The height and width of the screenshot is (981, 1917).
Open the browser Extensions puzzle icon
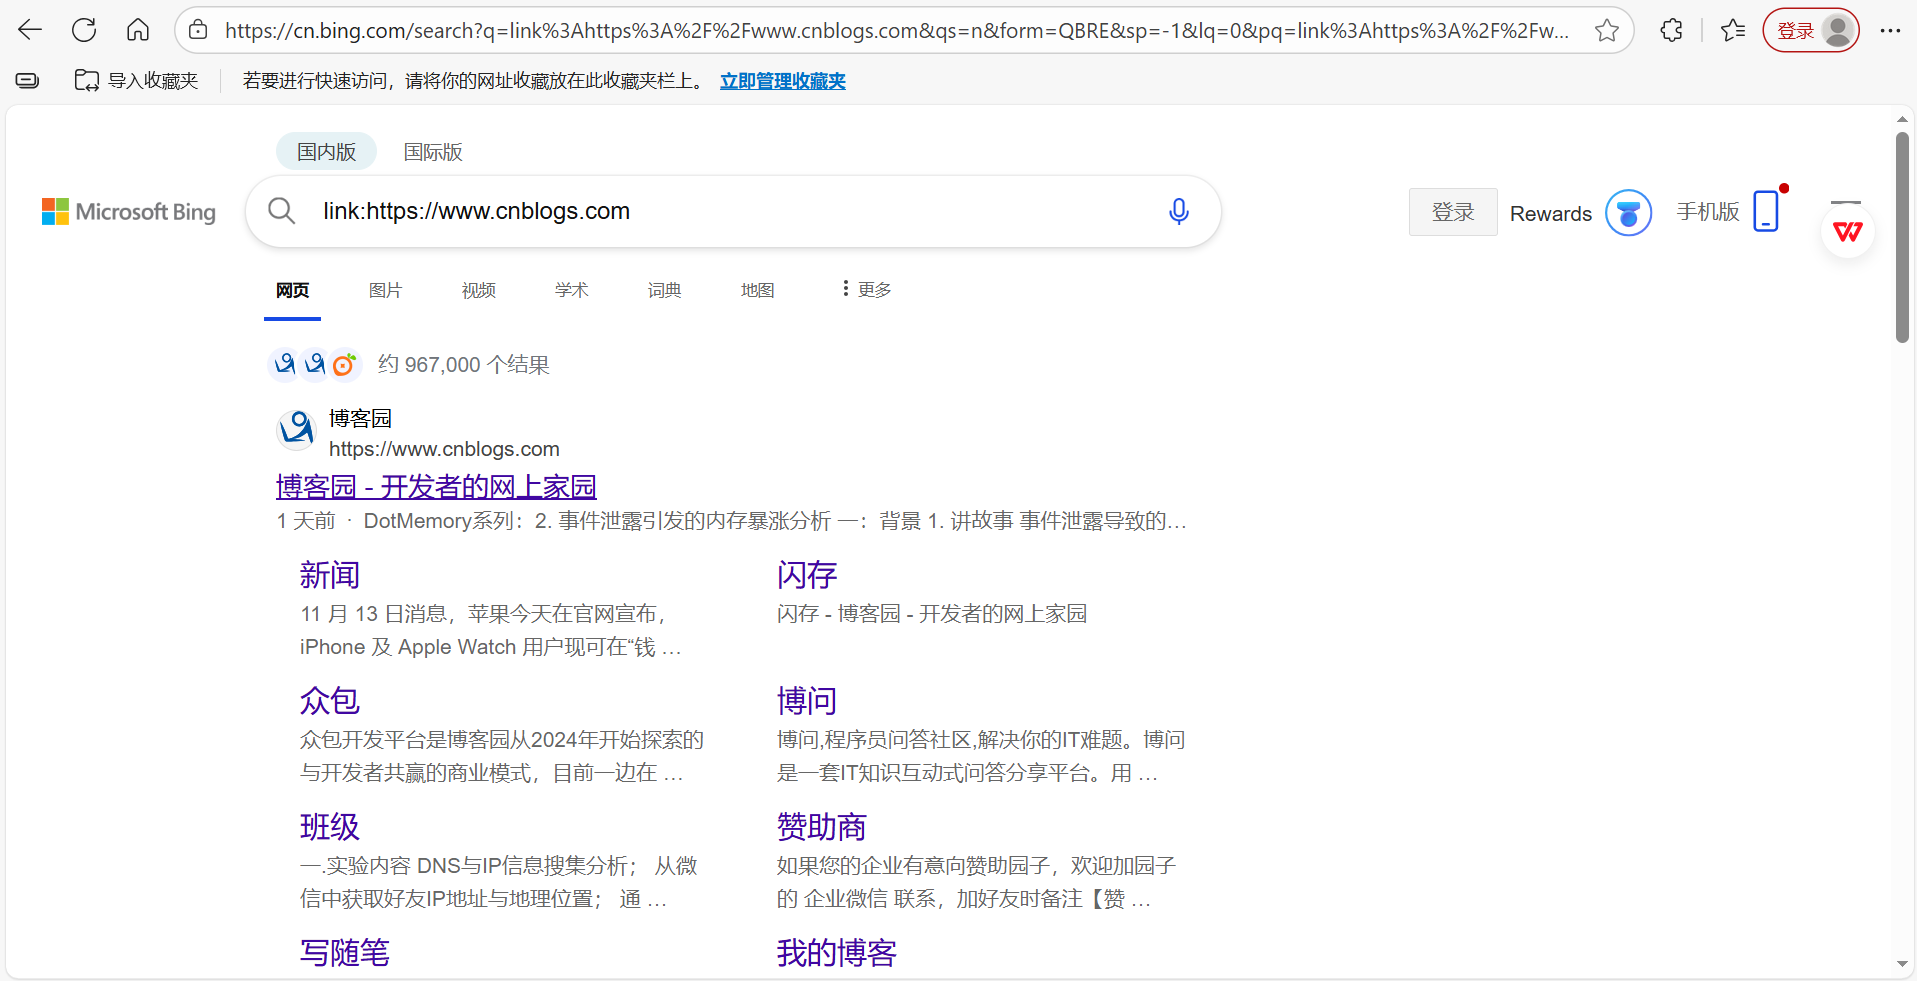[x=1672, y=30]
